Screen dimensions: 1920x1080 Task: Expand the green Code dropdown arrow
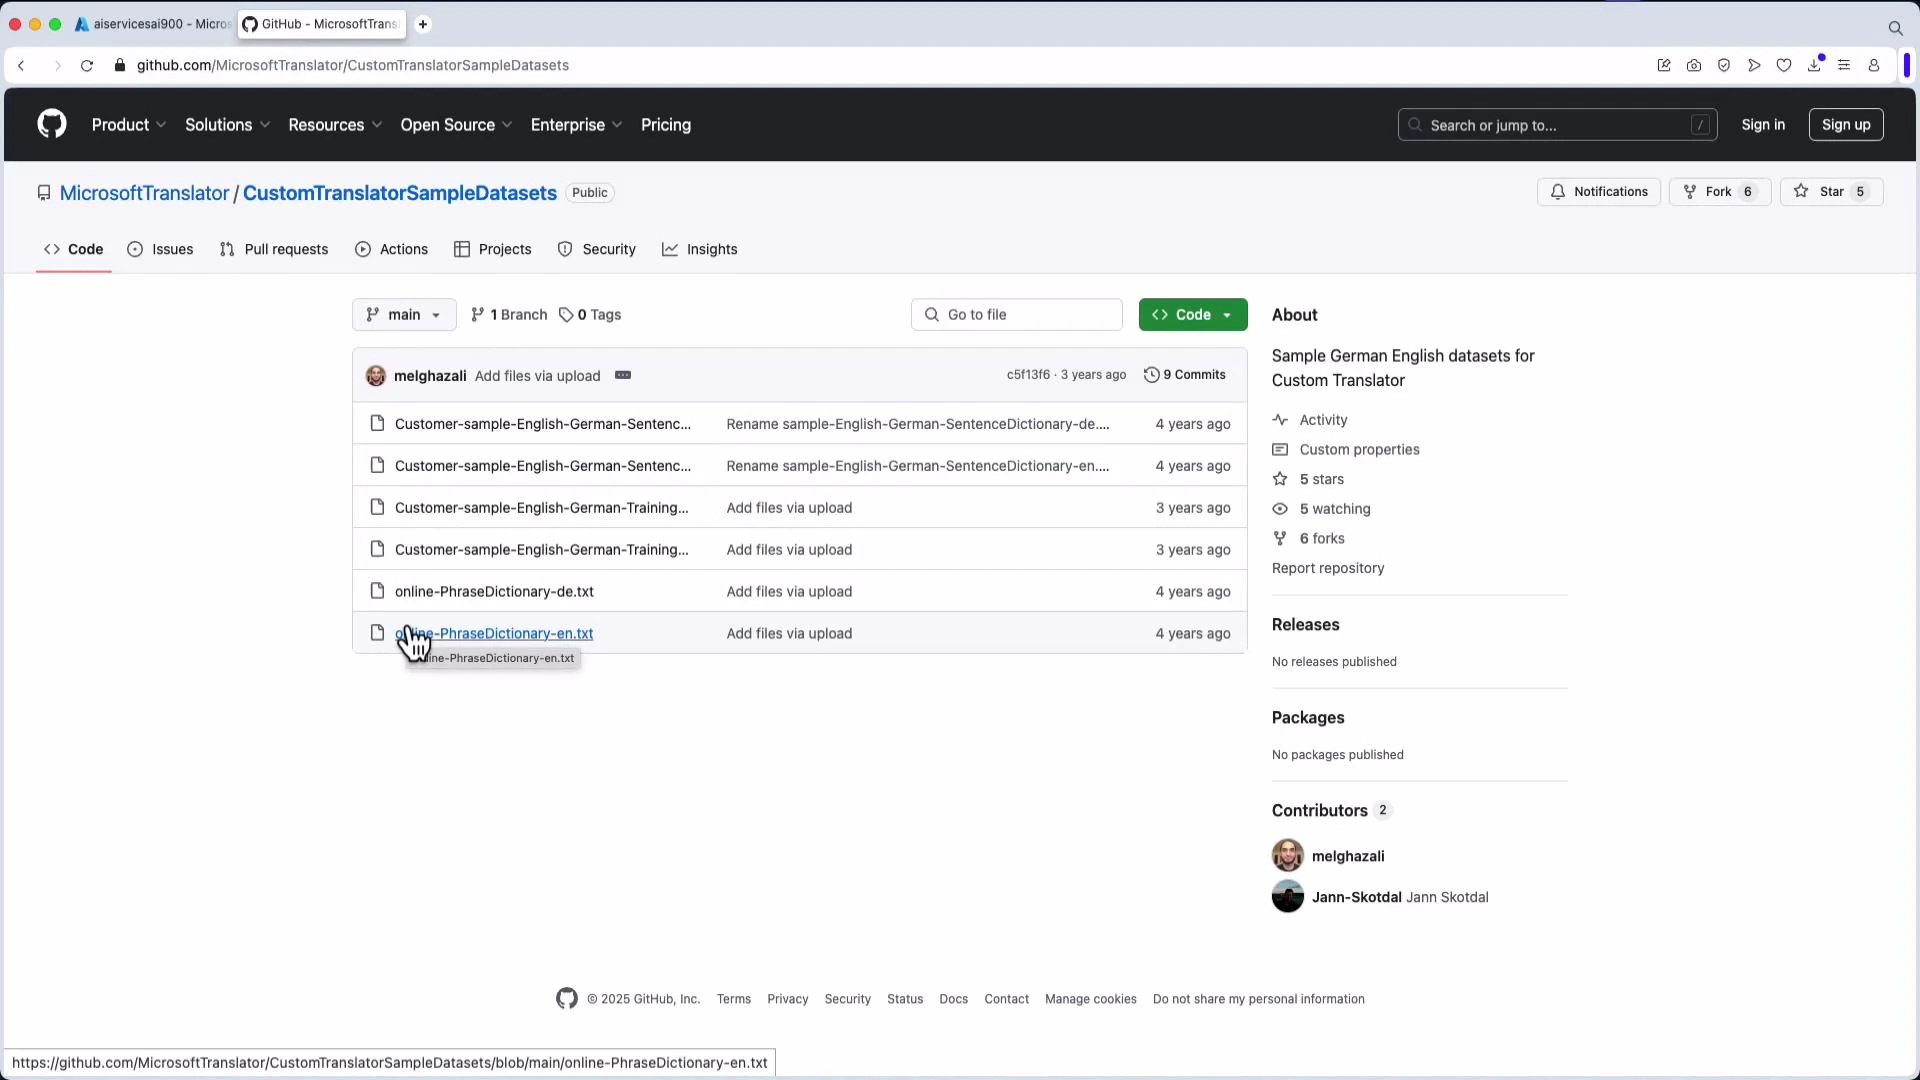(1225, 314)
